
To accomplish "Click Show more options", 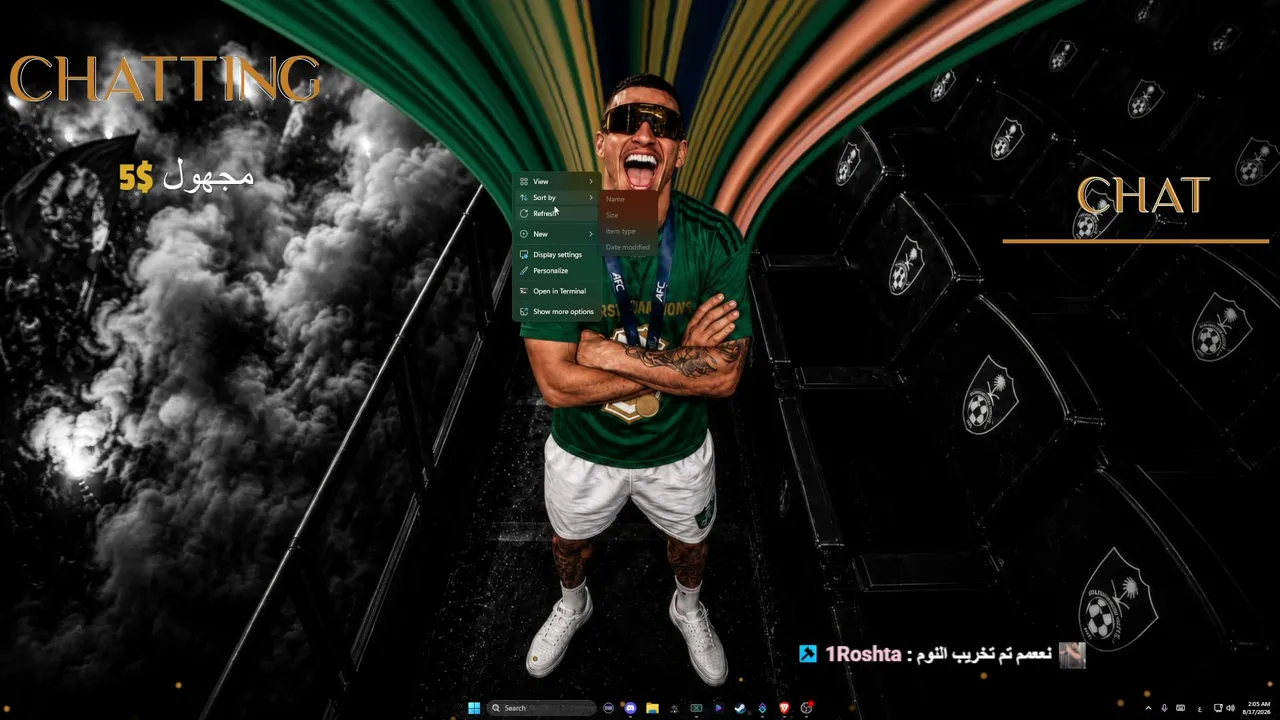I will (x=557, y=311).
